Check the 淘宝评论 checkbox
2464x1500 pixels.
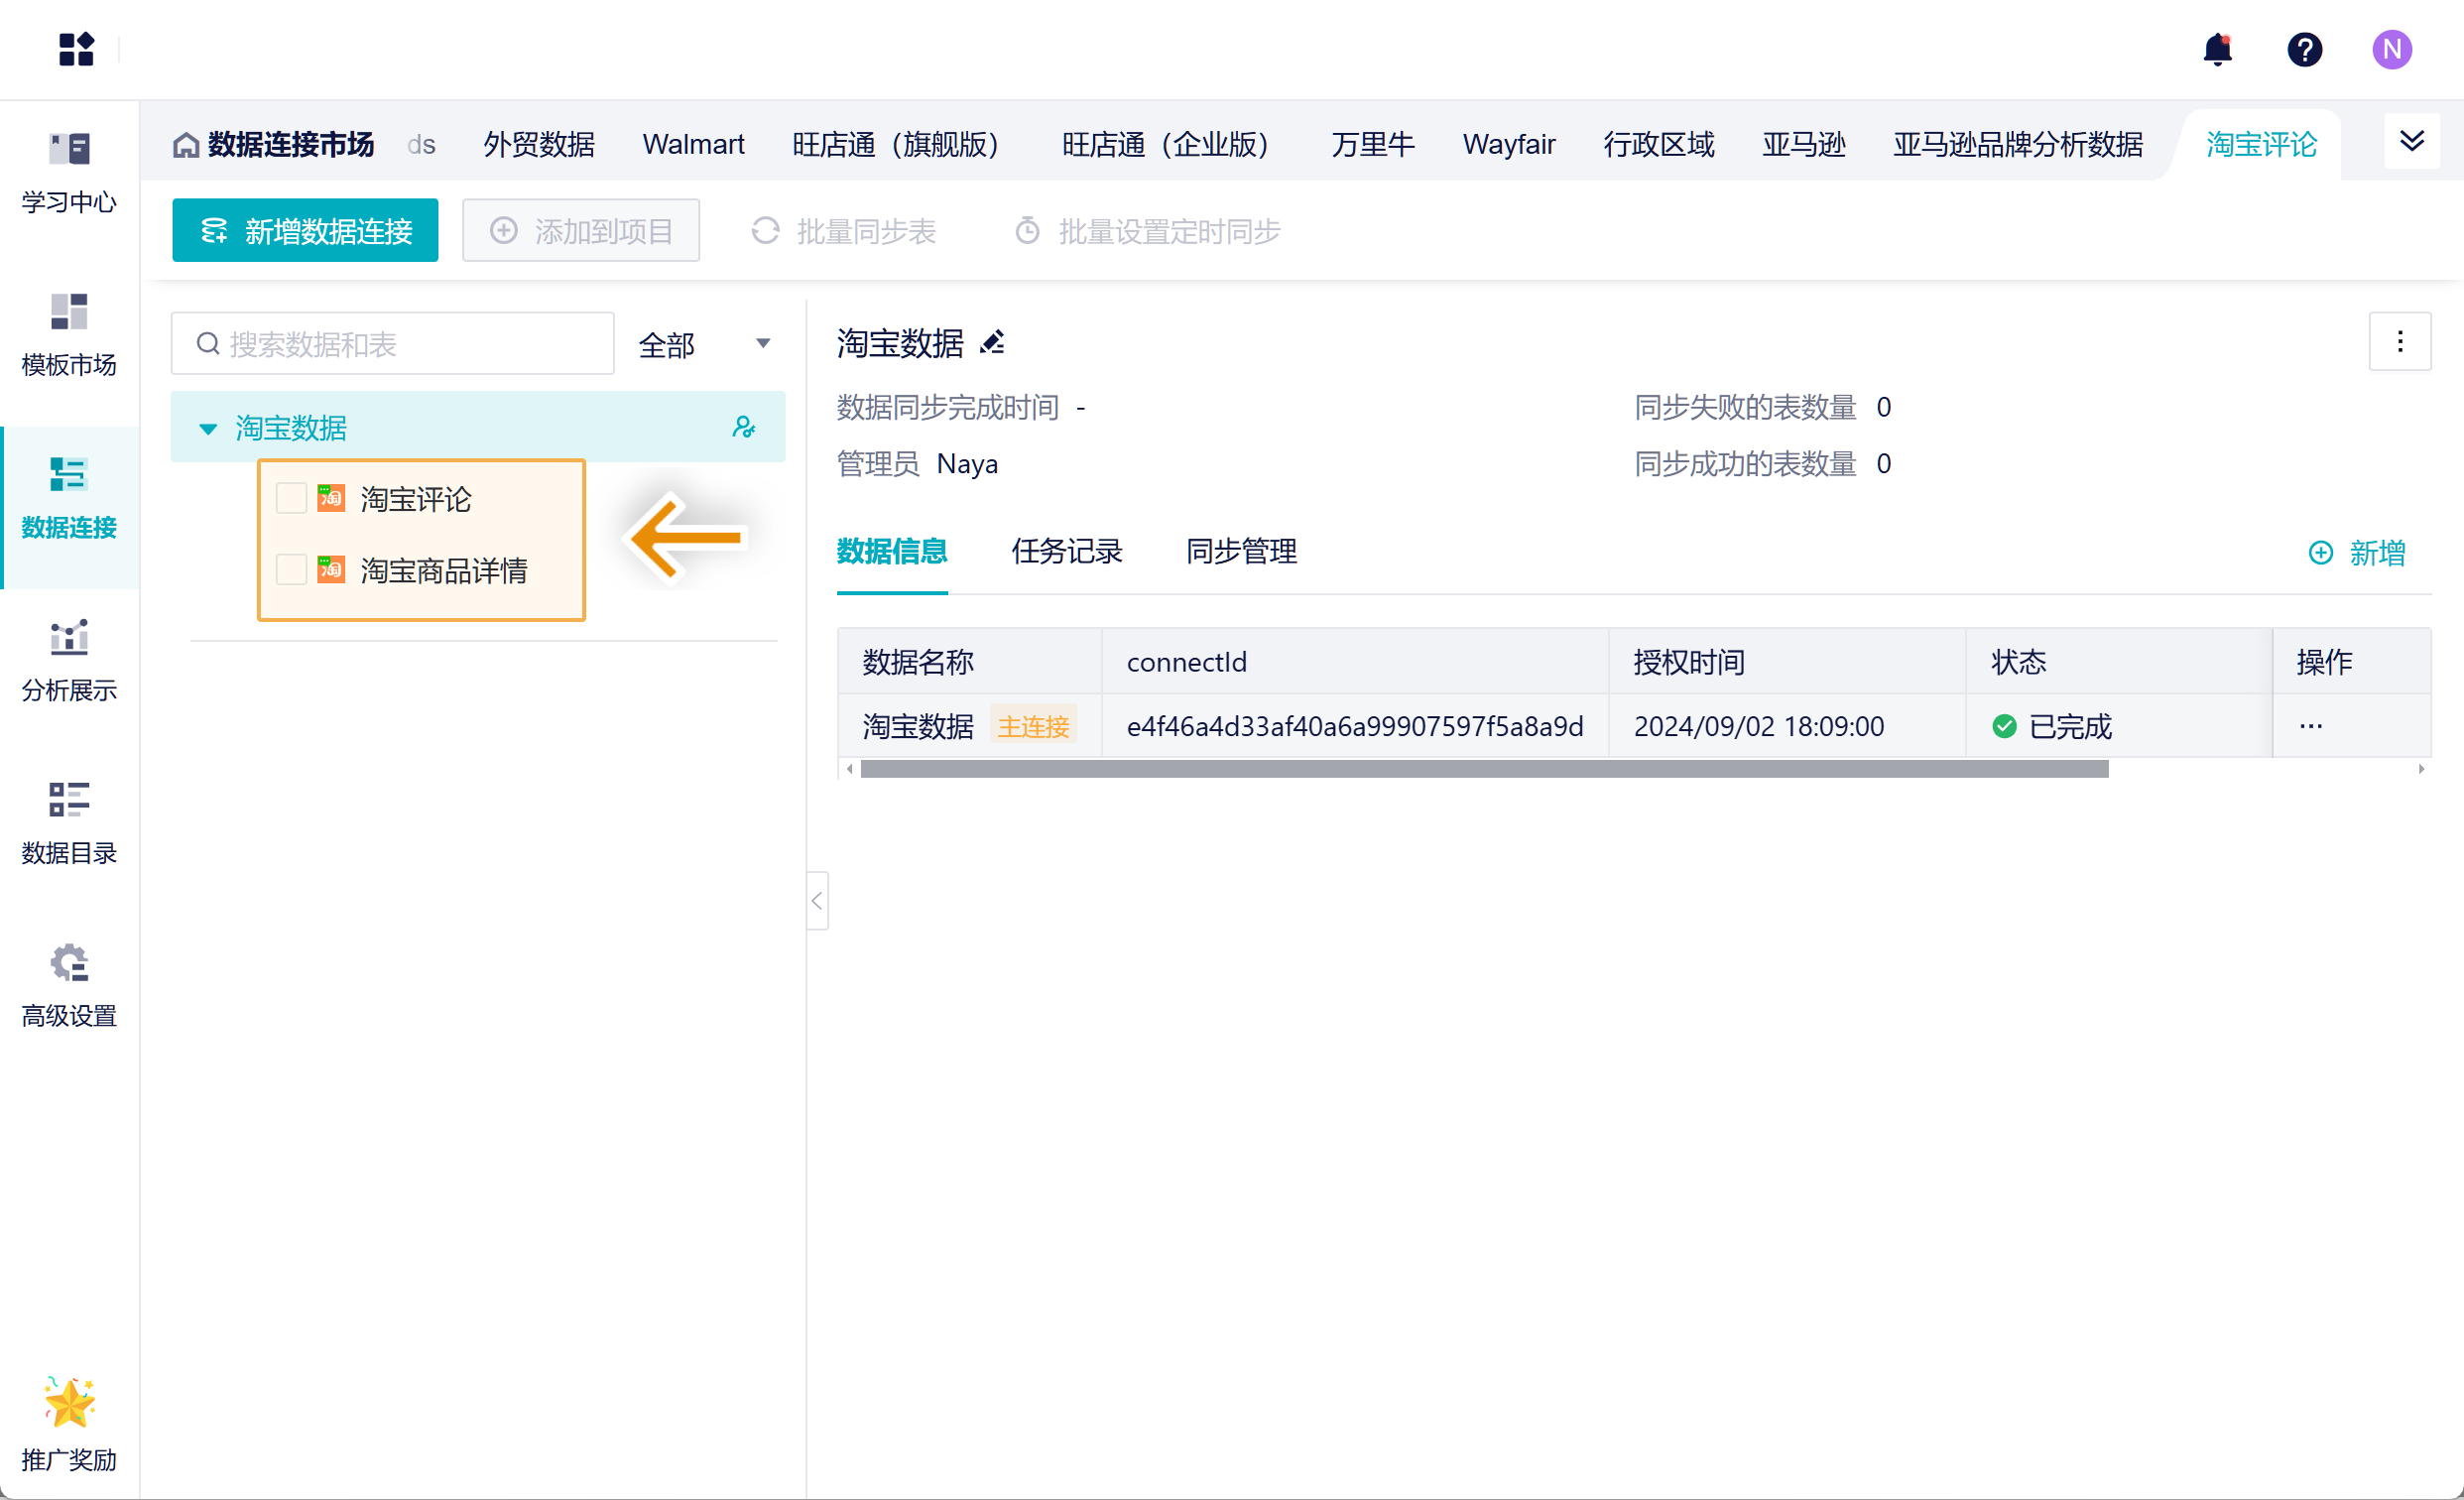[x=291, y=498]
